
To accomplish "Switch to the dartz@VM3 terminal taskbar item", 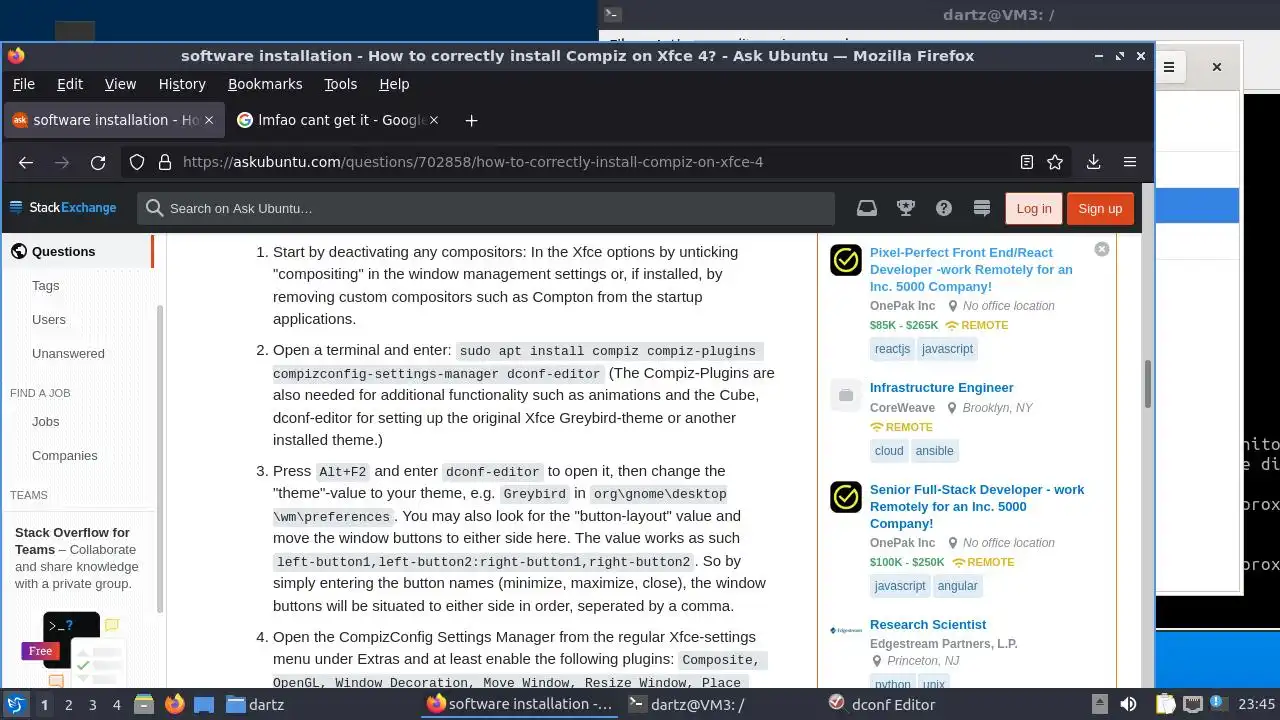I will [687, 705].
